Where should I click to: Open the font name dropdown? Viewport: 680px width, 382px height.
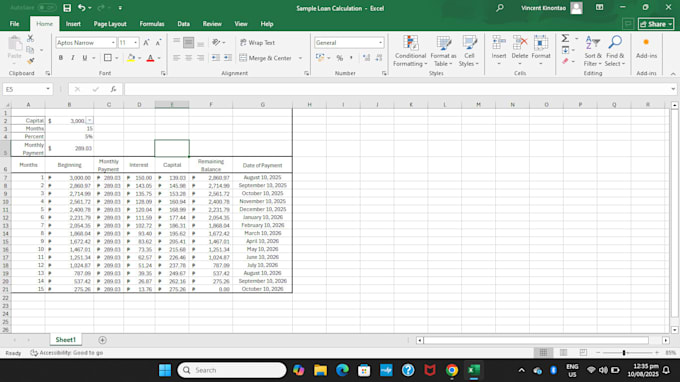click(113, 42)
